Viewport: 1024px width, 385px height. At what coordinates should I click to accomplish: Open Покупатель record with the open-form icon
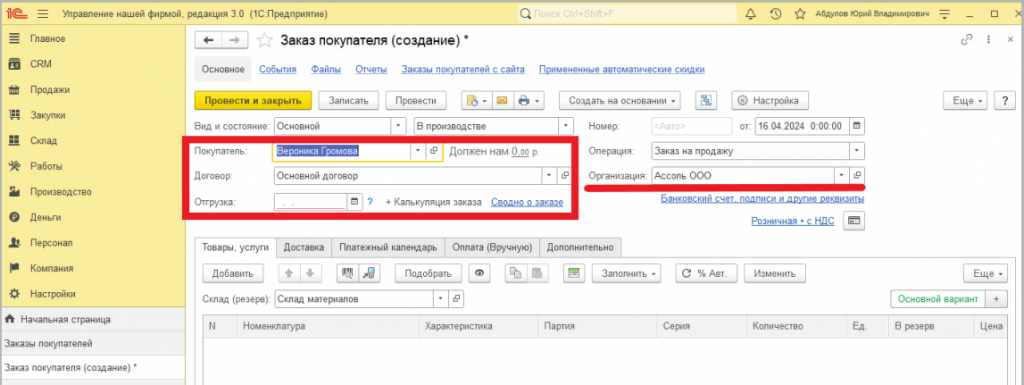pyautogui.click(x=434, y=151)
